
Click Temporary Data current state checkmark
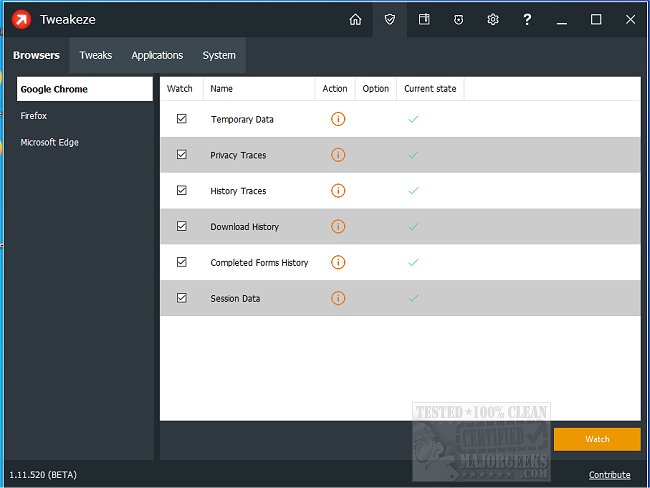pos(413,119)
